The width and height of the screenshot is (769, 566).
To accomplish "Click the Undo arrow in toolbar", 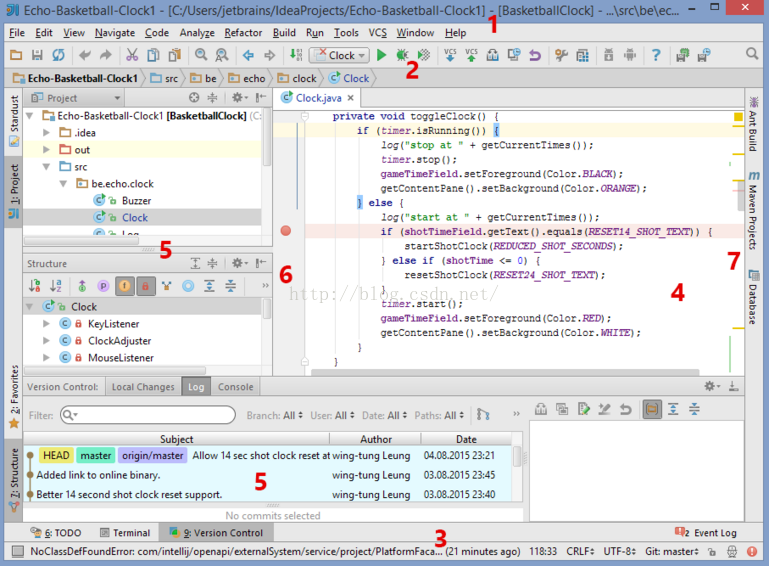I will point(84,55).
